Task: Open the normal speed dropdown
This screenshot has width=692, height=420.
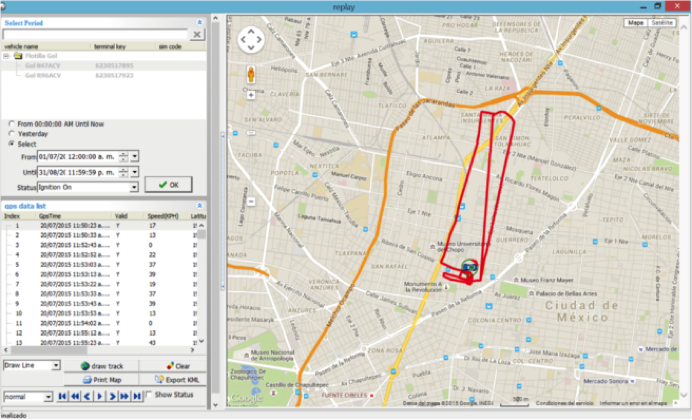Action: coord(48,397)
